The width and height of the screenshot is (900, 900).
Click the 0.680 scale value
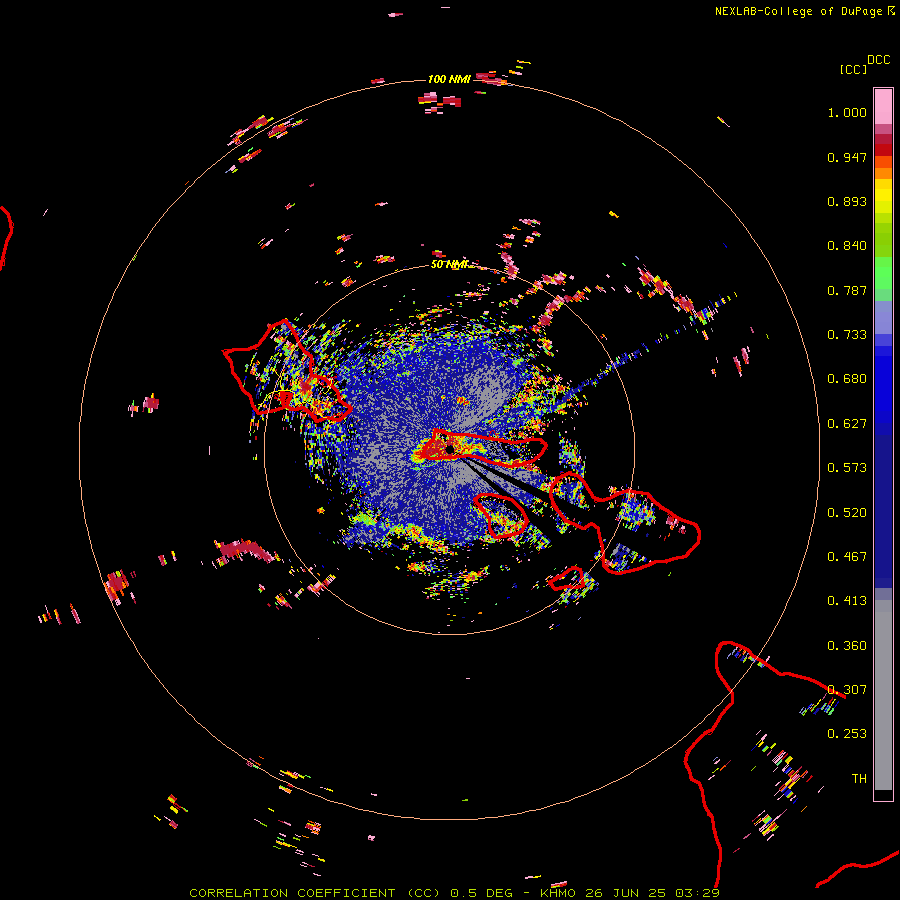coord(847,379)
